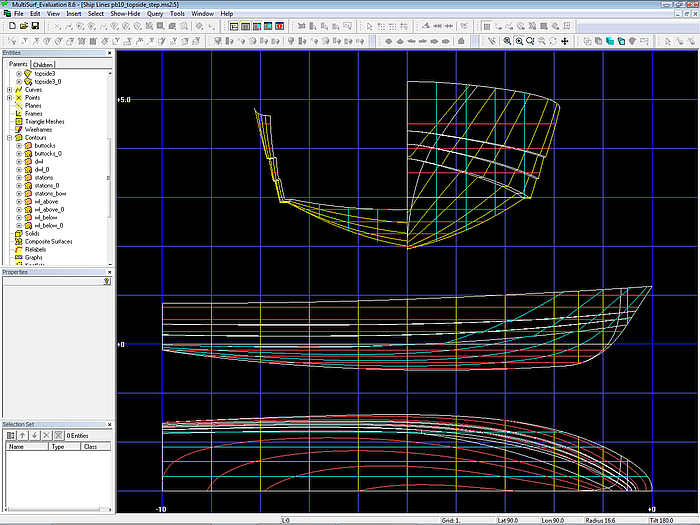Viewport: 700px width, 525px height.
Task: Select stations_bow in the Entities tree
Action: pyautogui.click(x=49, y=193)
